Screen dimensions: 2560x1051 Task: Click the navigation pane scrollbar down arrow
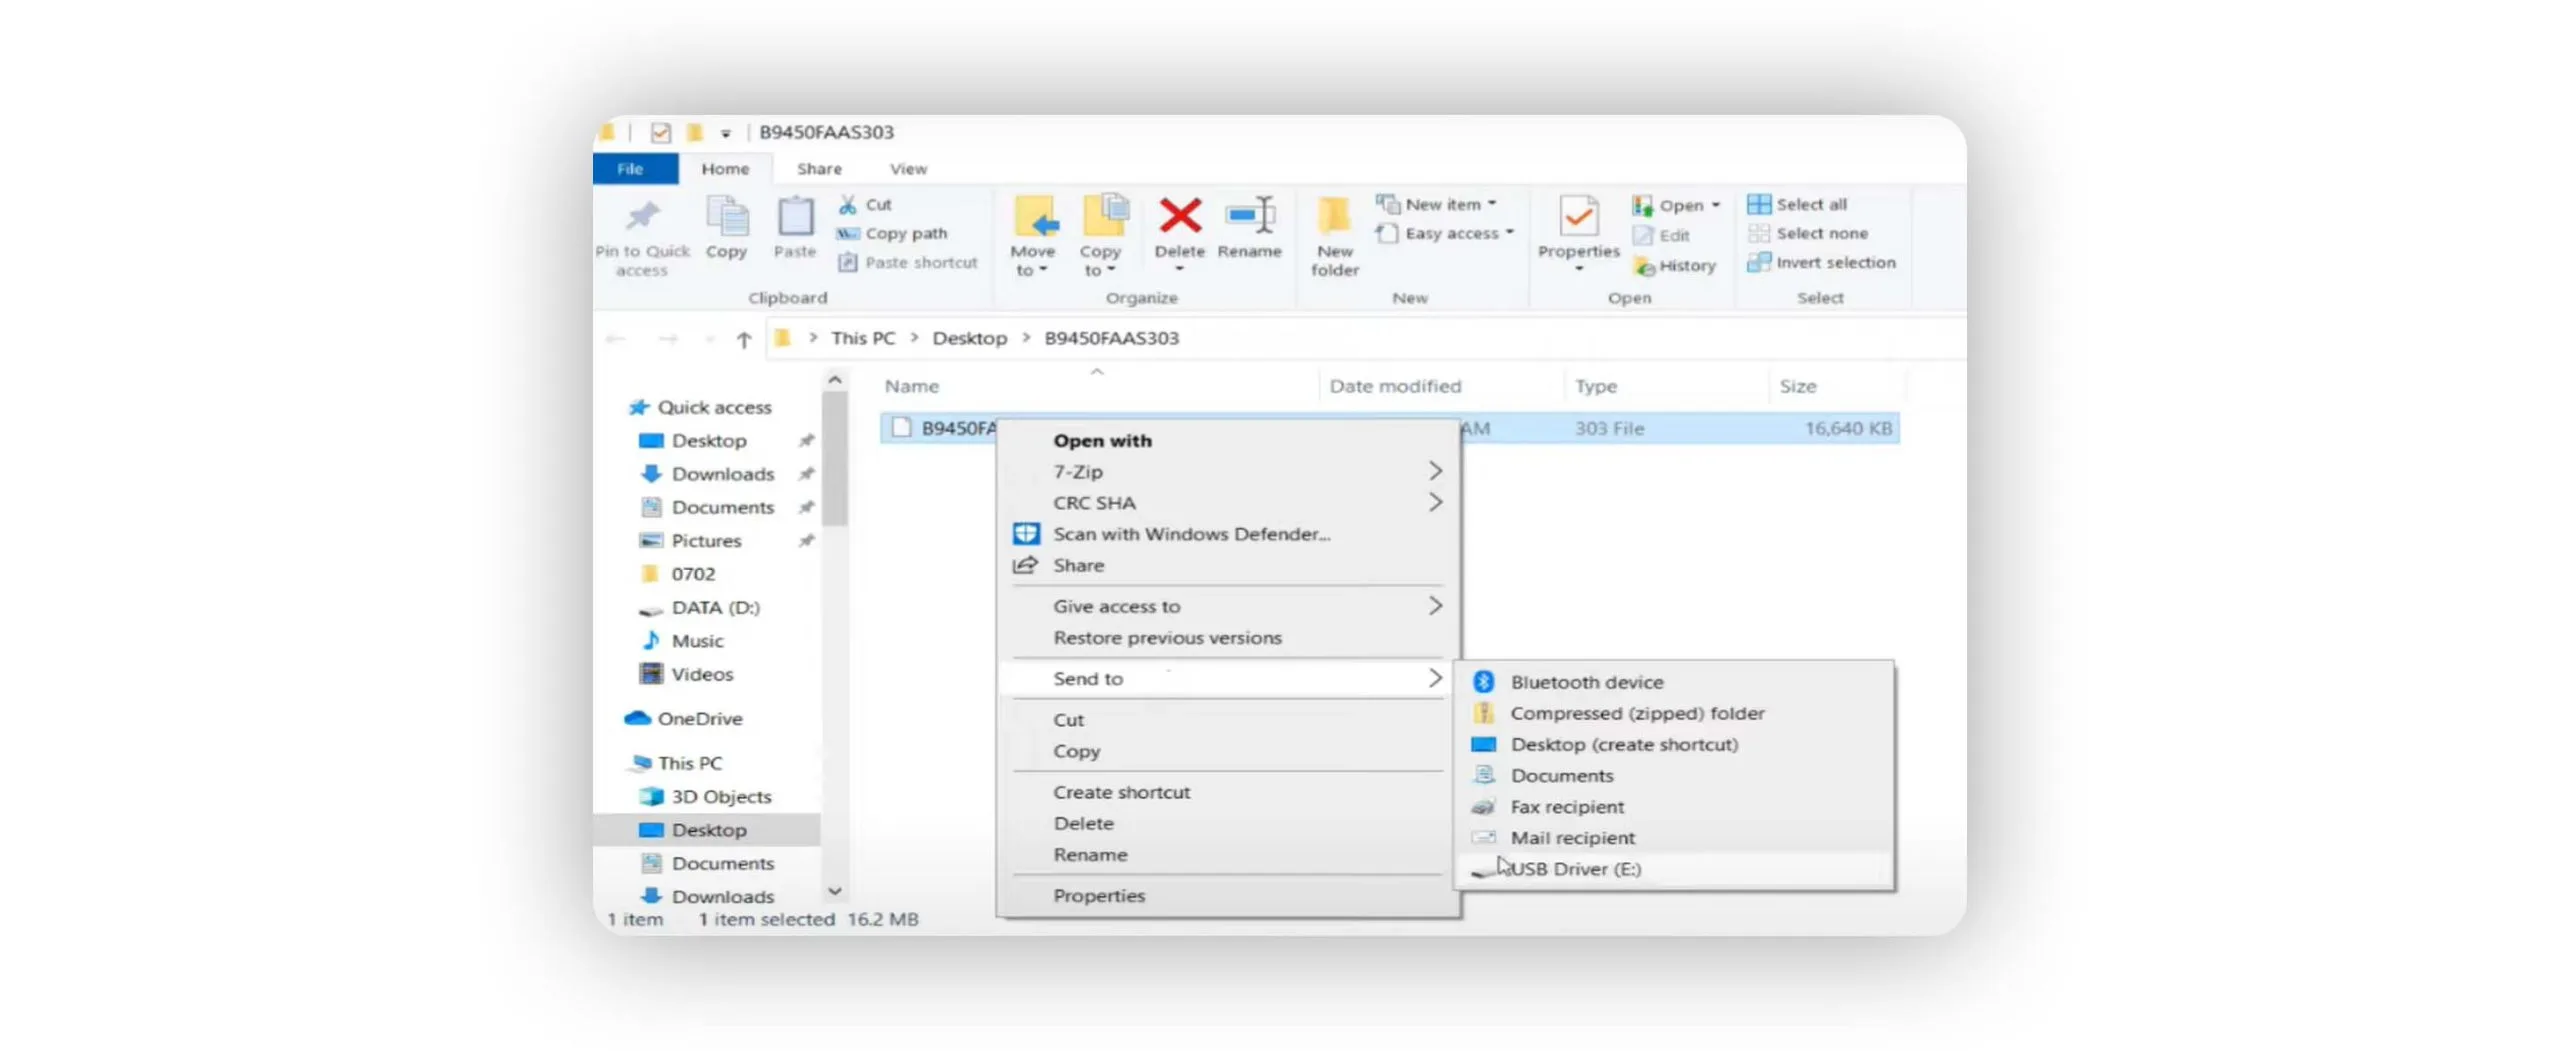(834, 891)
